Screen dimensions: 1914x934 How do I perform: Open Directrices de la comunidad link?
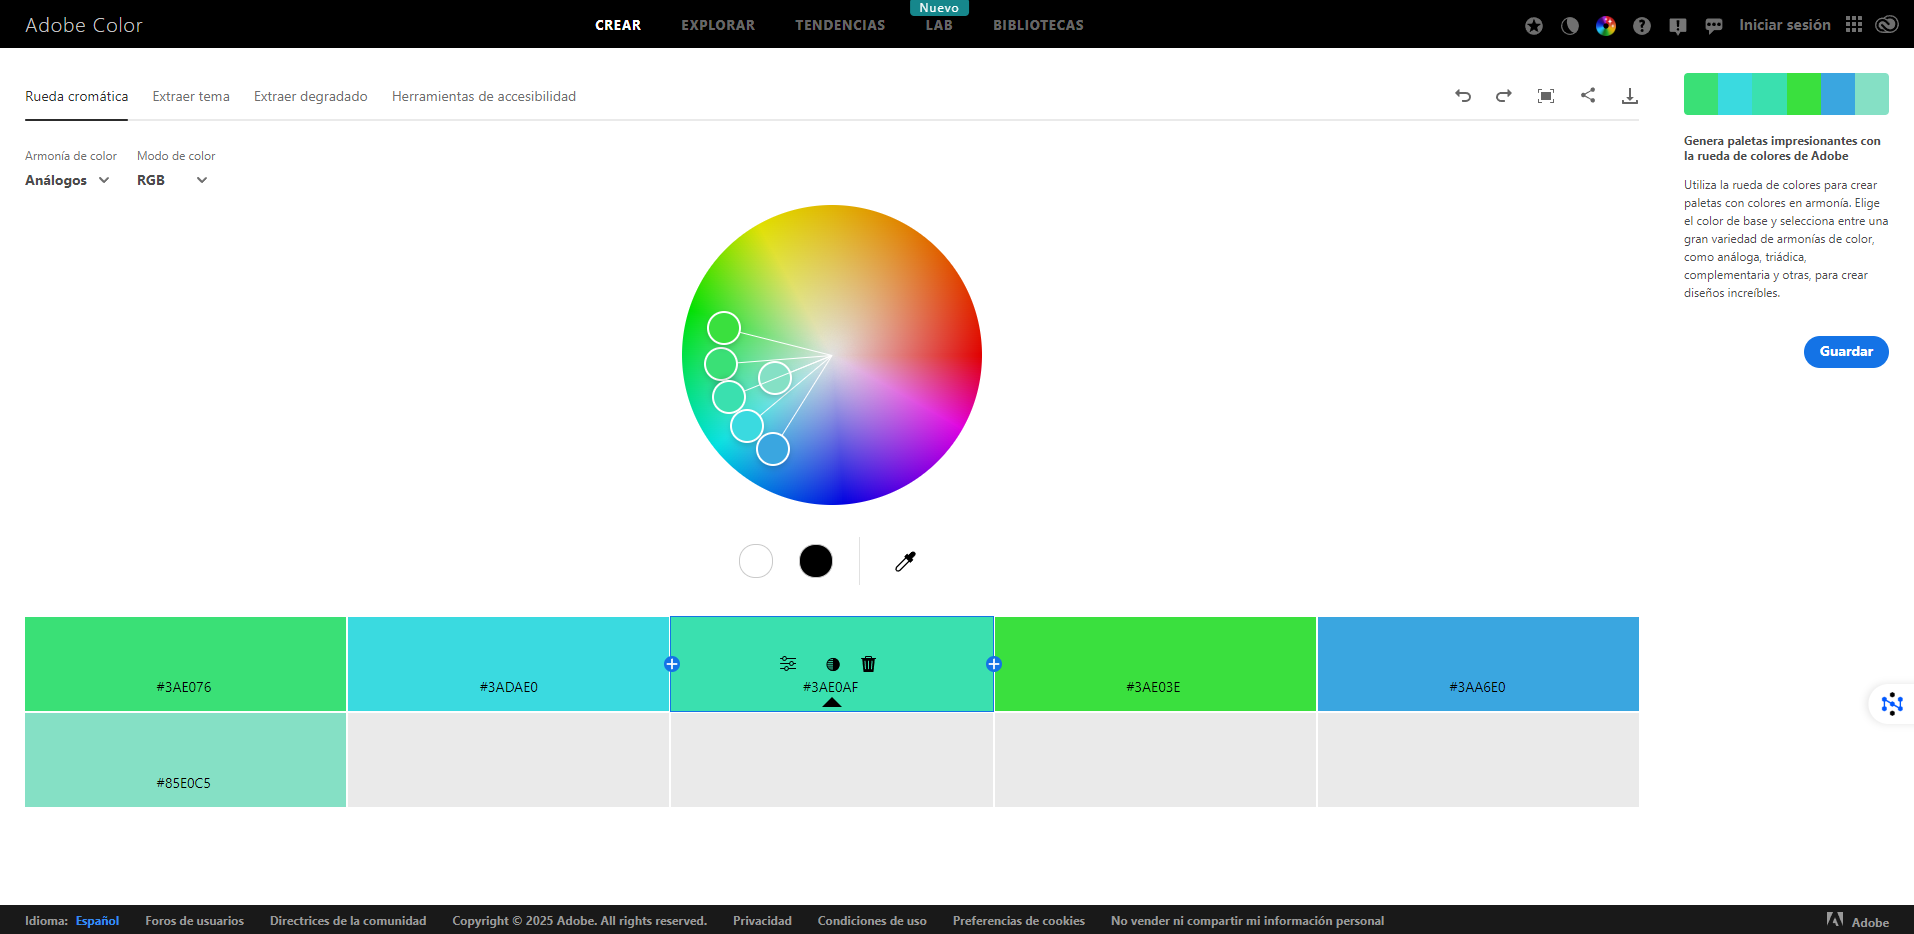348,921
